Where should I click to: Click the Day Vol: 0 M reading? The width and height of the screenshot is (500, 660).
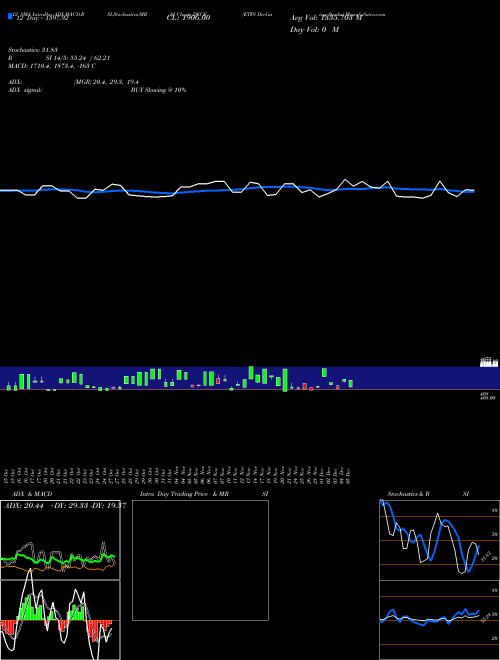coord(314,30)
